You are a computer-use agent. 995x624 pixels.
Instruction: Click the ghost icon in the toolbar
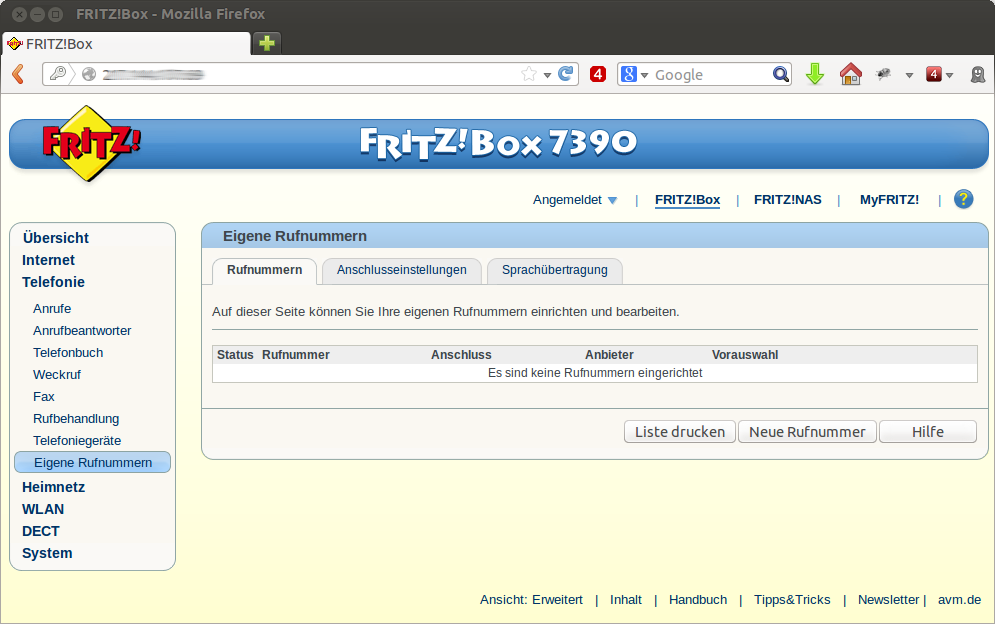(x=978, y=74)
